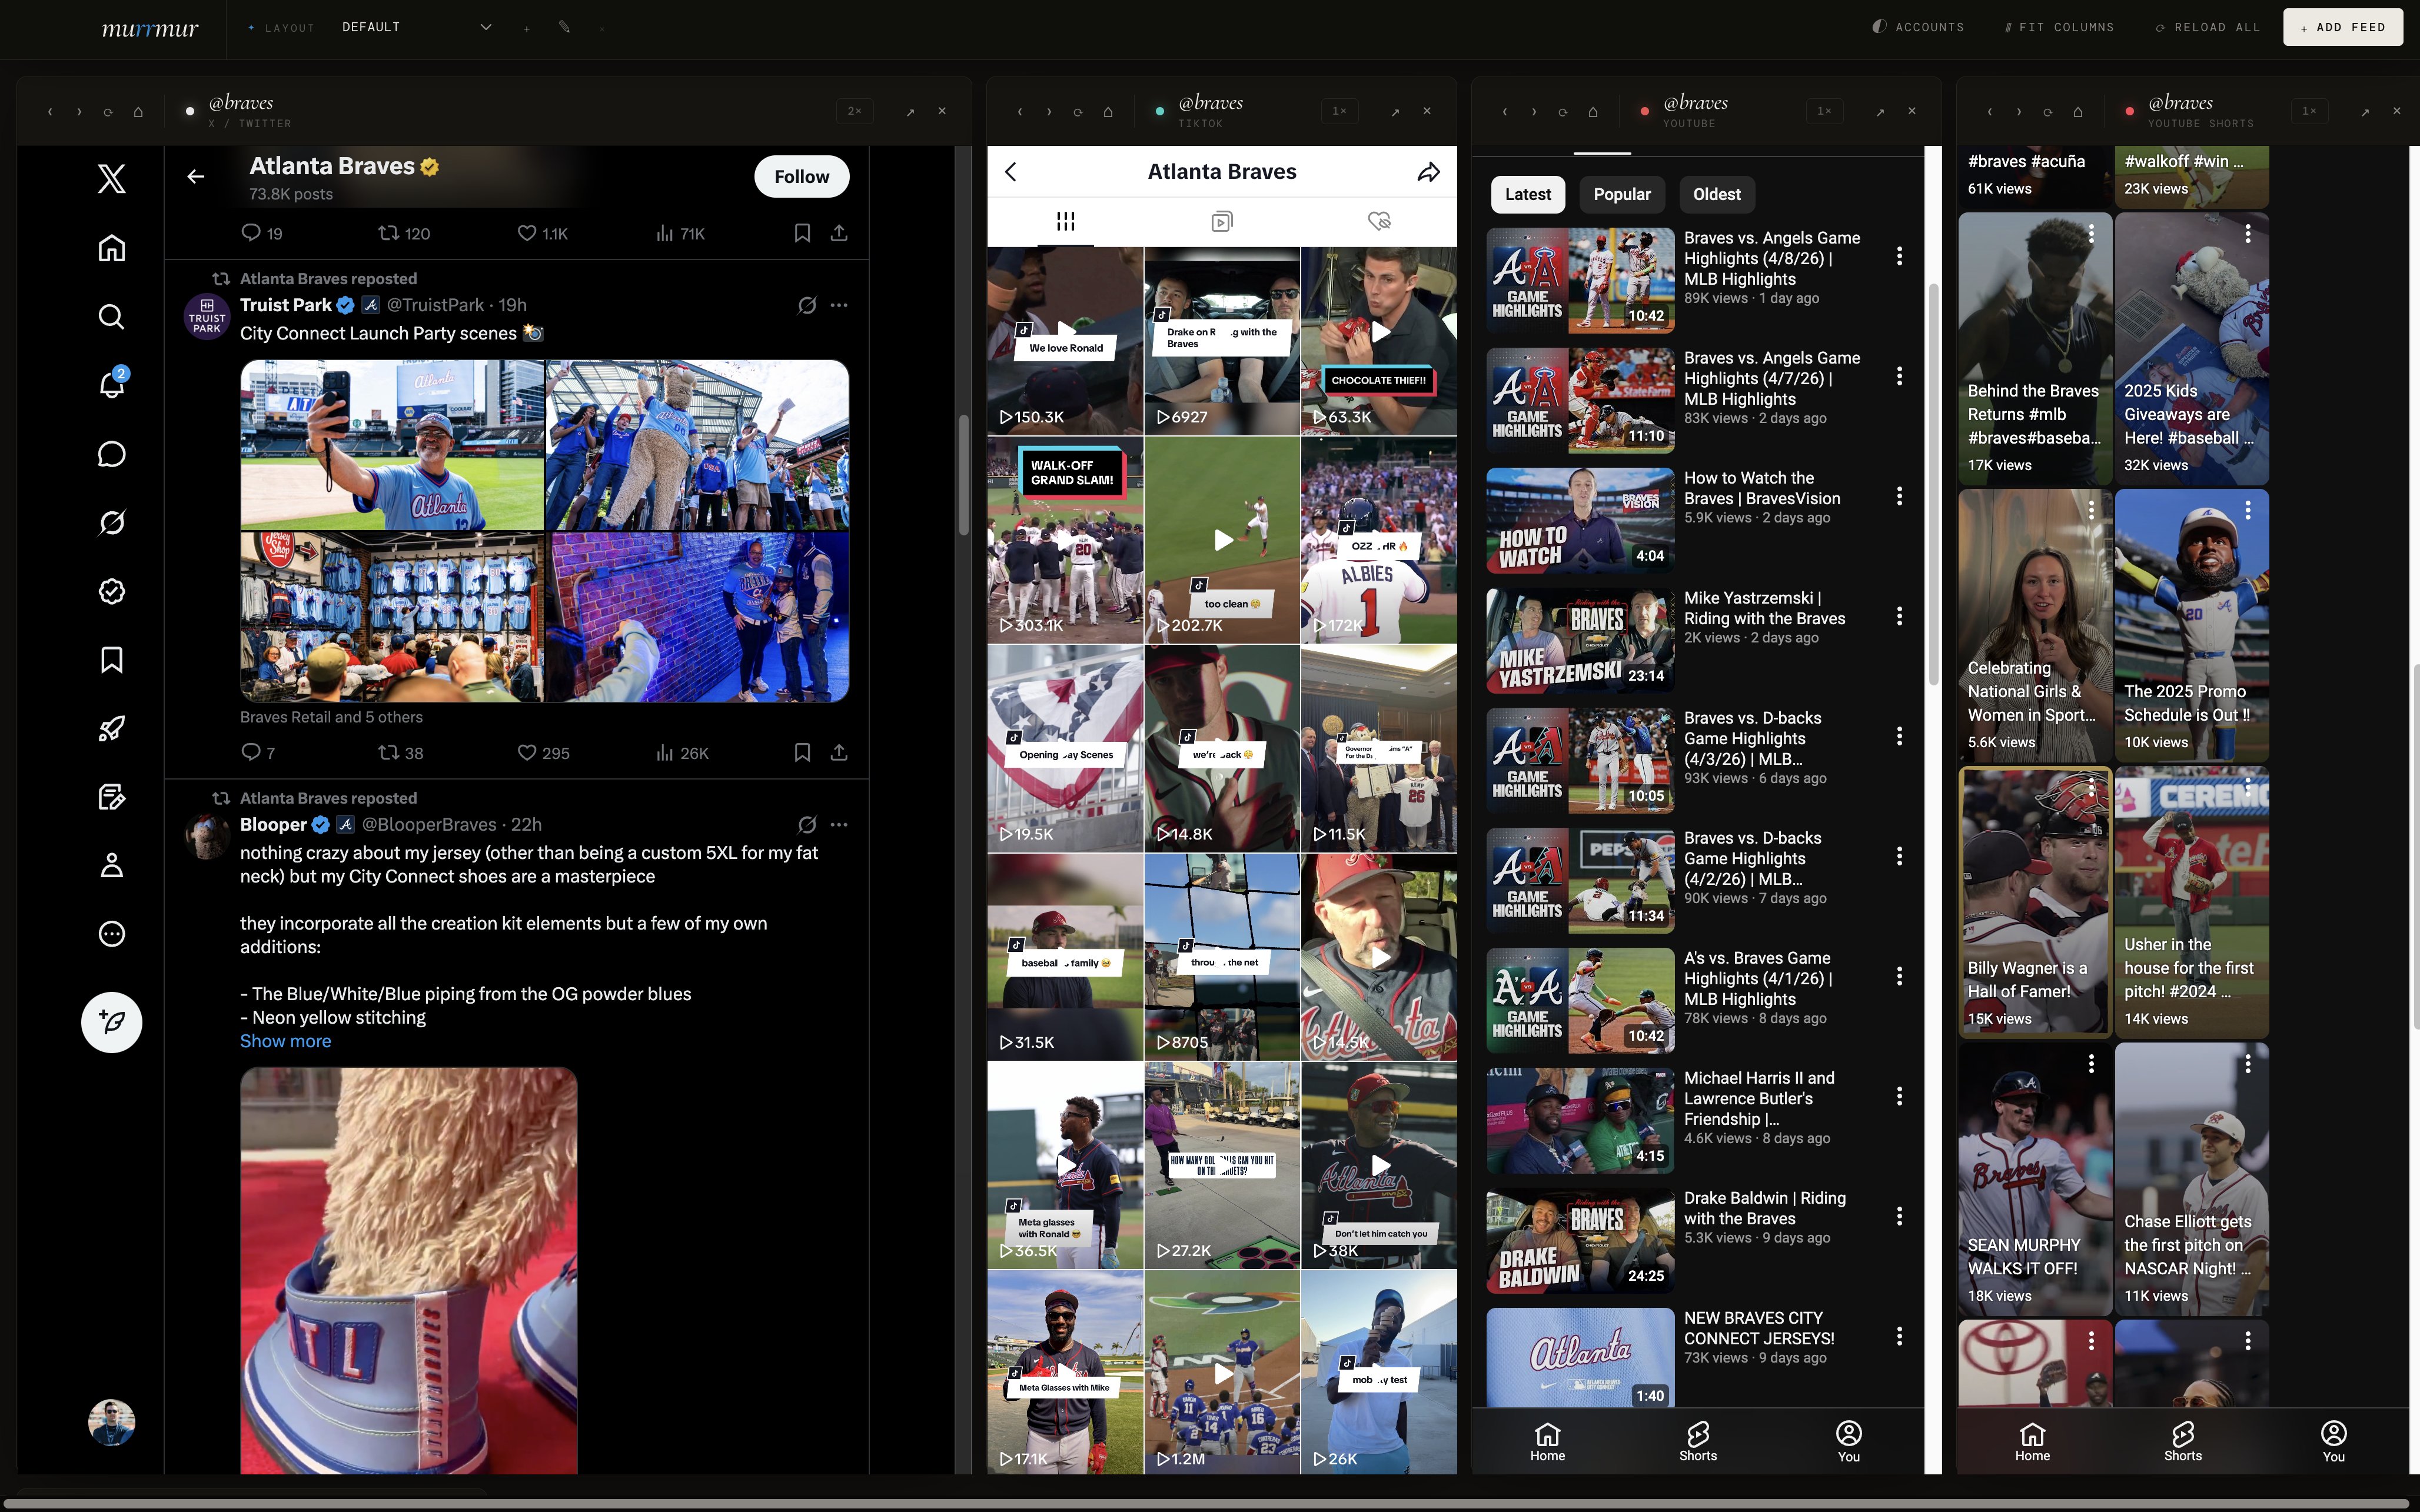This screenshot has width=2420, height=1512.
Task: Go back on TikTok Atlanta Braves page
Action: coord(1011,172)
